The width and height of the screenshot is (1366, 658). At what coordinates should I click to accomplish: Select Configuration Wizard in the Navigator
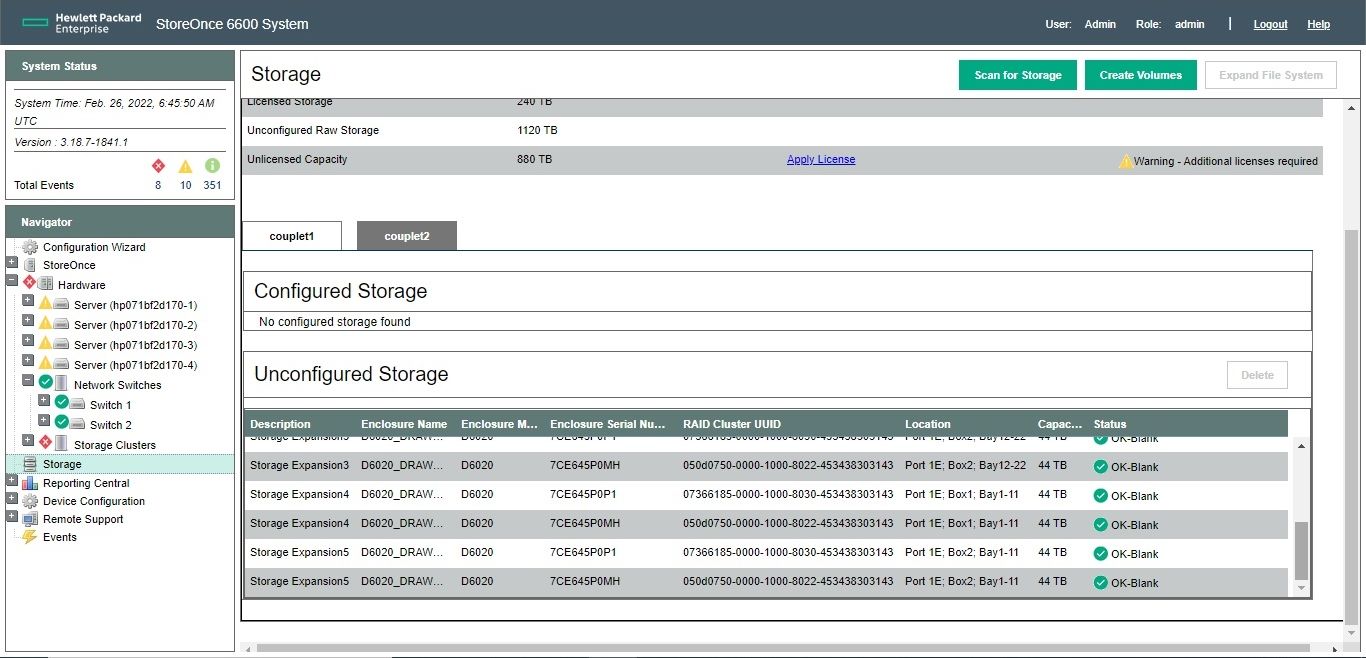pos(94,247)
